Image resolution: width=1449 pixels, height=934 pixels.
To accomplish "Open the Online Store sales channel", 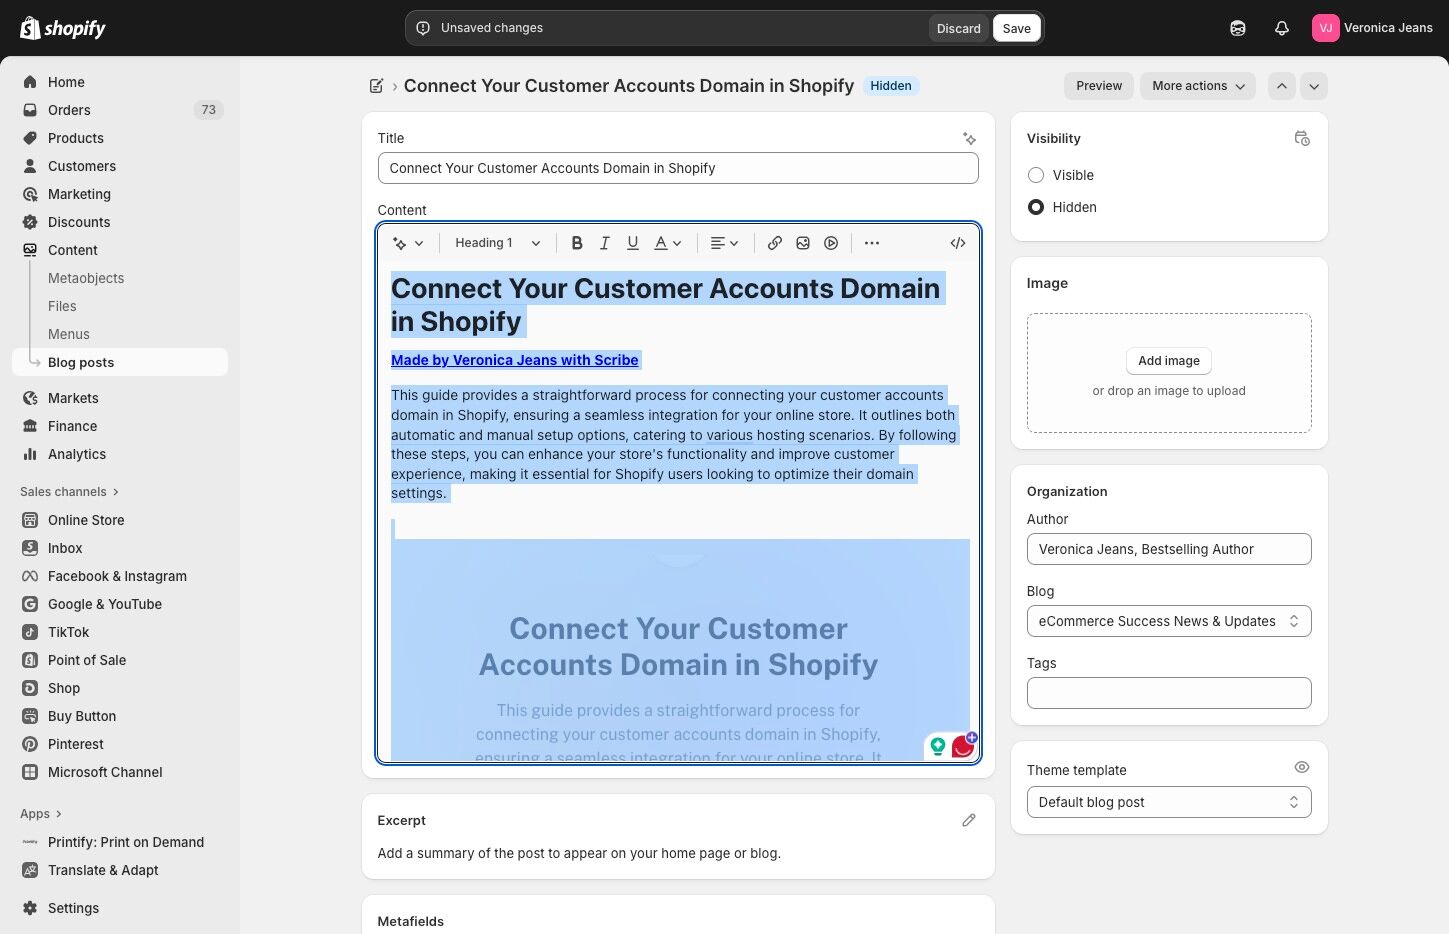I will pos(120,520).
